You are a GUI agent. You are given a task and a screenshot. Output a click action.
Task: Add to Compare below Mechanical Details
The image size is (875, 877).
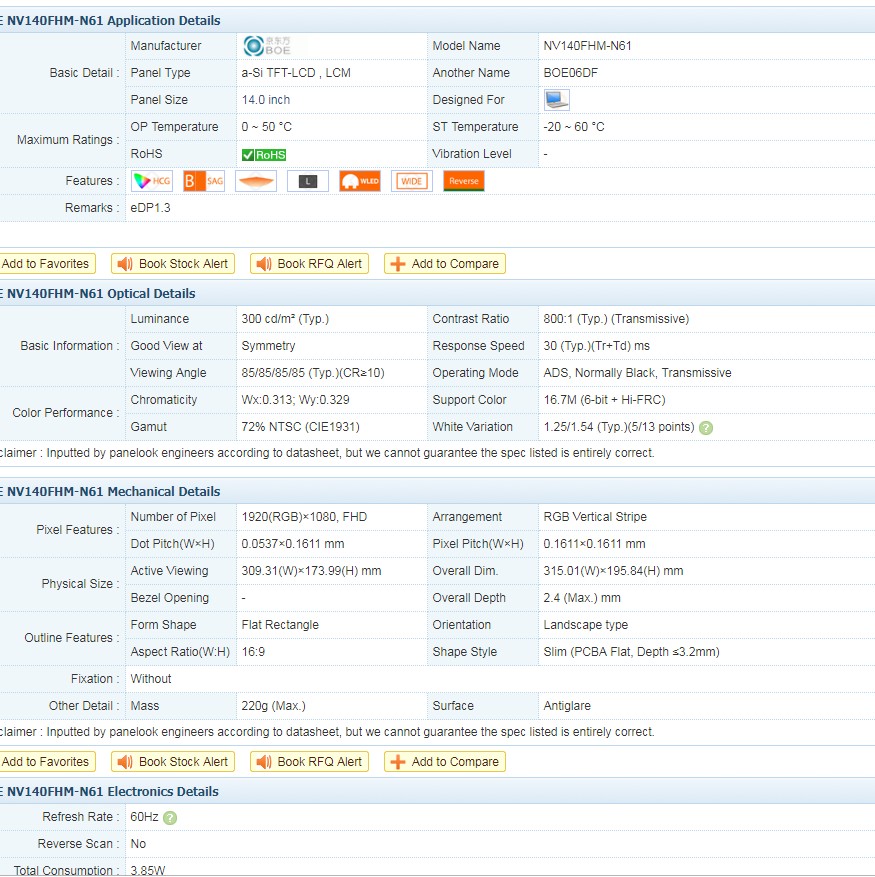[445, 762]
